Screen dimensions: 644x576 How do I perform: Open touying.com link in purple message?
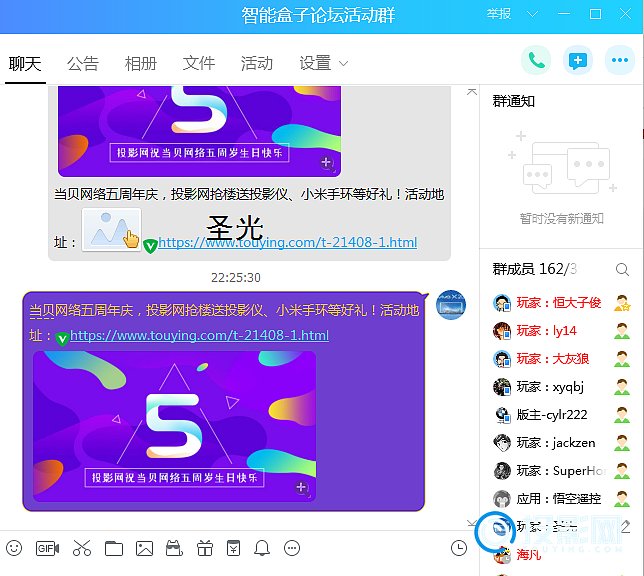(x=200, y=336)
